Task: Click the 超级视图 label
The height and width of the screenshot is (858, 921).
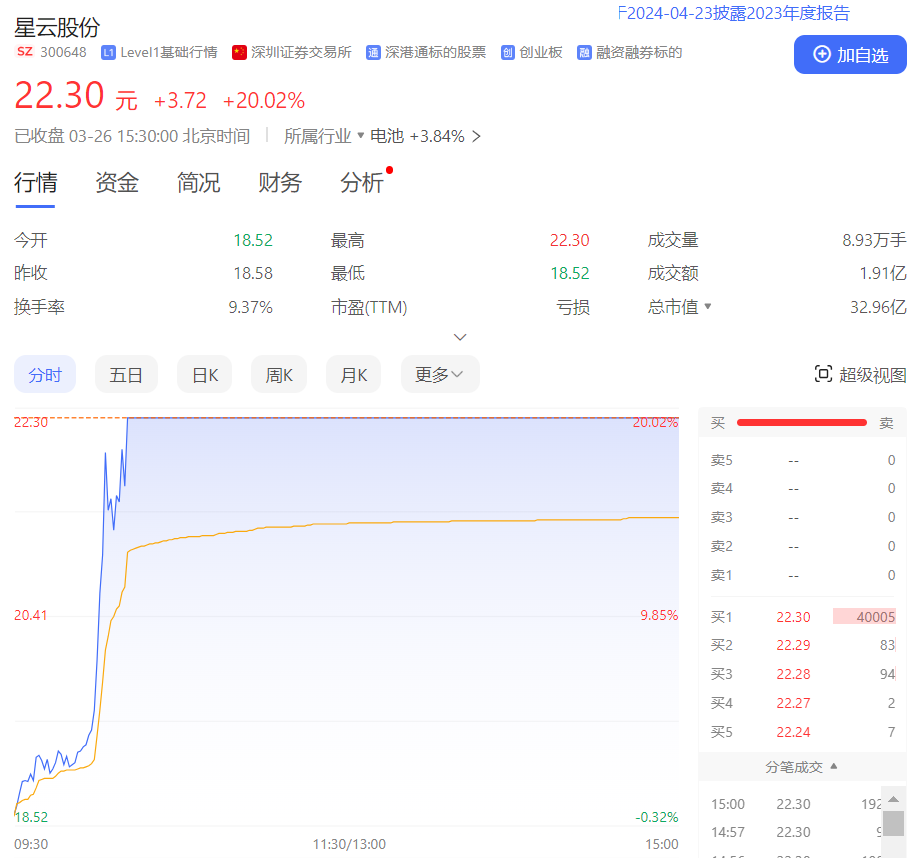Action: 873,375
